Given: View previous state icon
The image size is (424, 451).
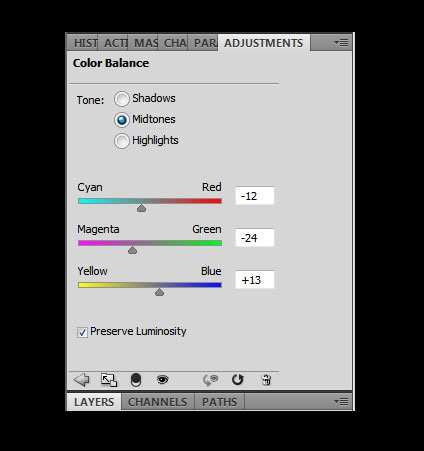Looking at the screenshot, I should pos(211,380).
